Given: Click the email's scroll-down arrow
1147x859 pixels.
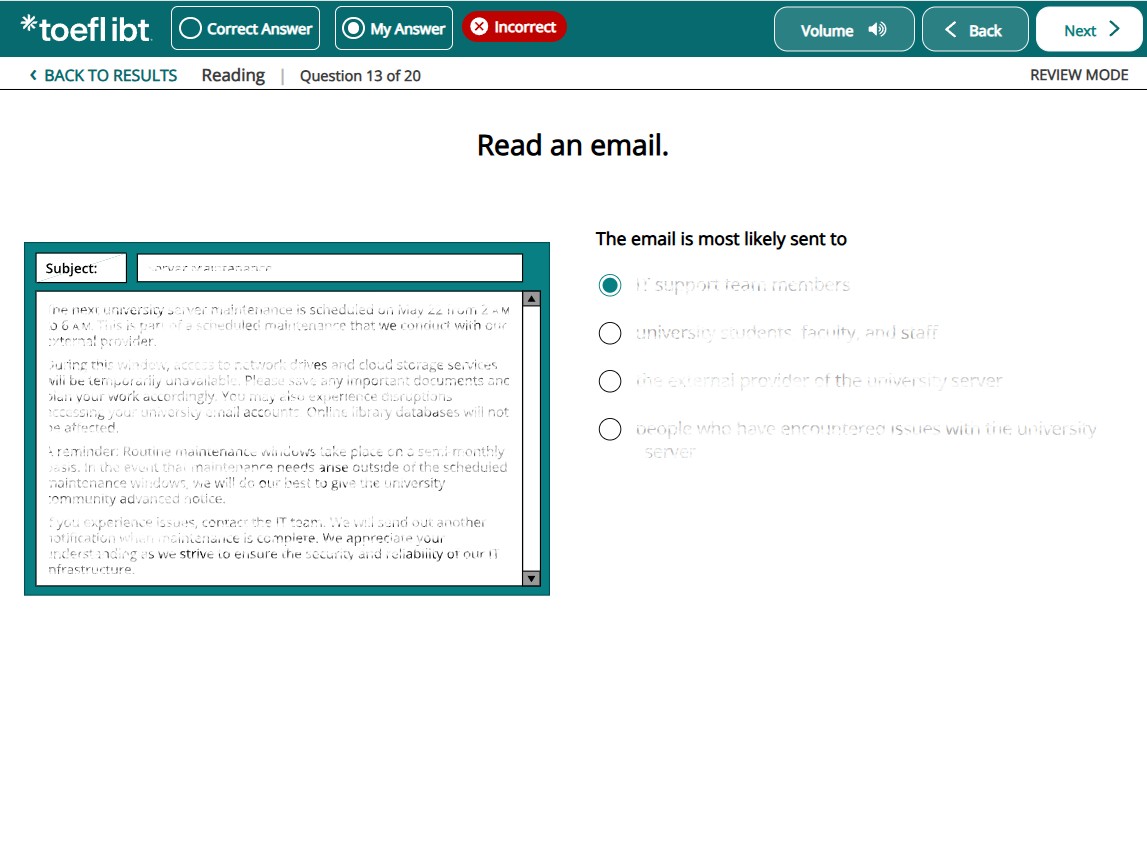Looking at the screenshot, I should [531, 578].
